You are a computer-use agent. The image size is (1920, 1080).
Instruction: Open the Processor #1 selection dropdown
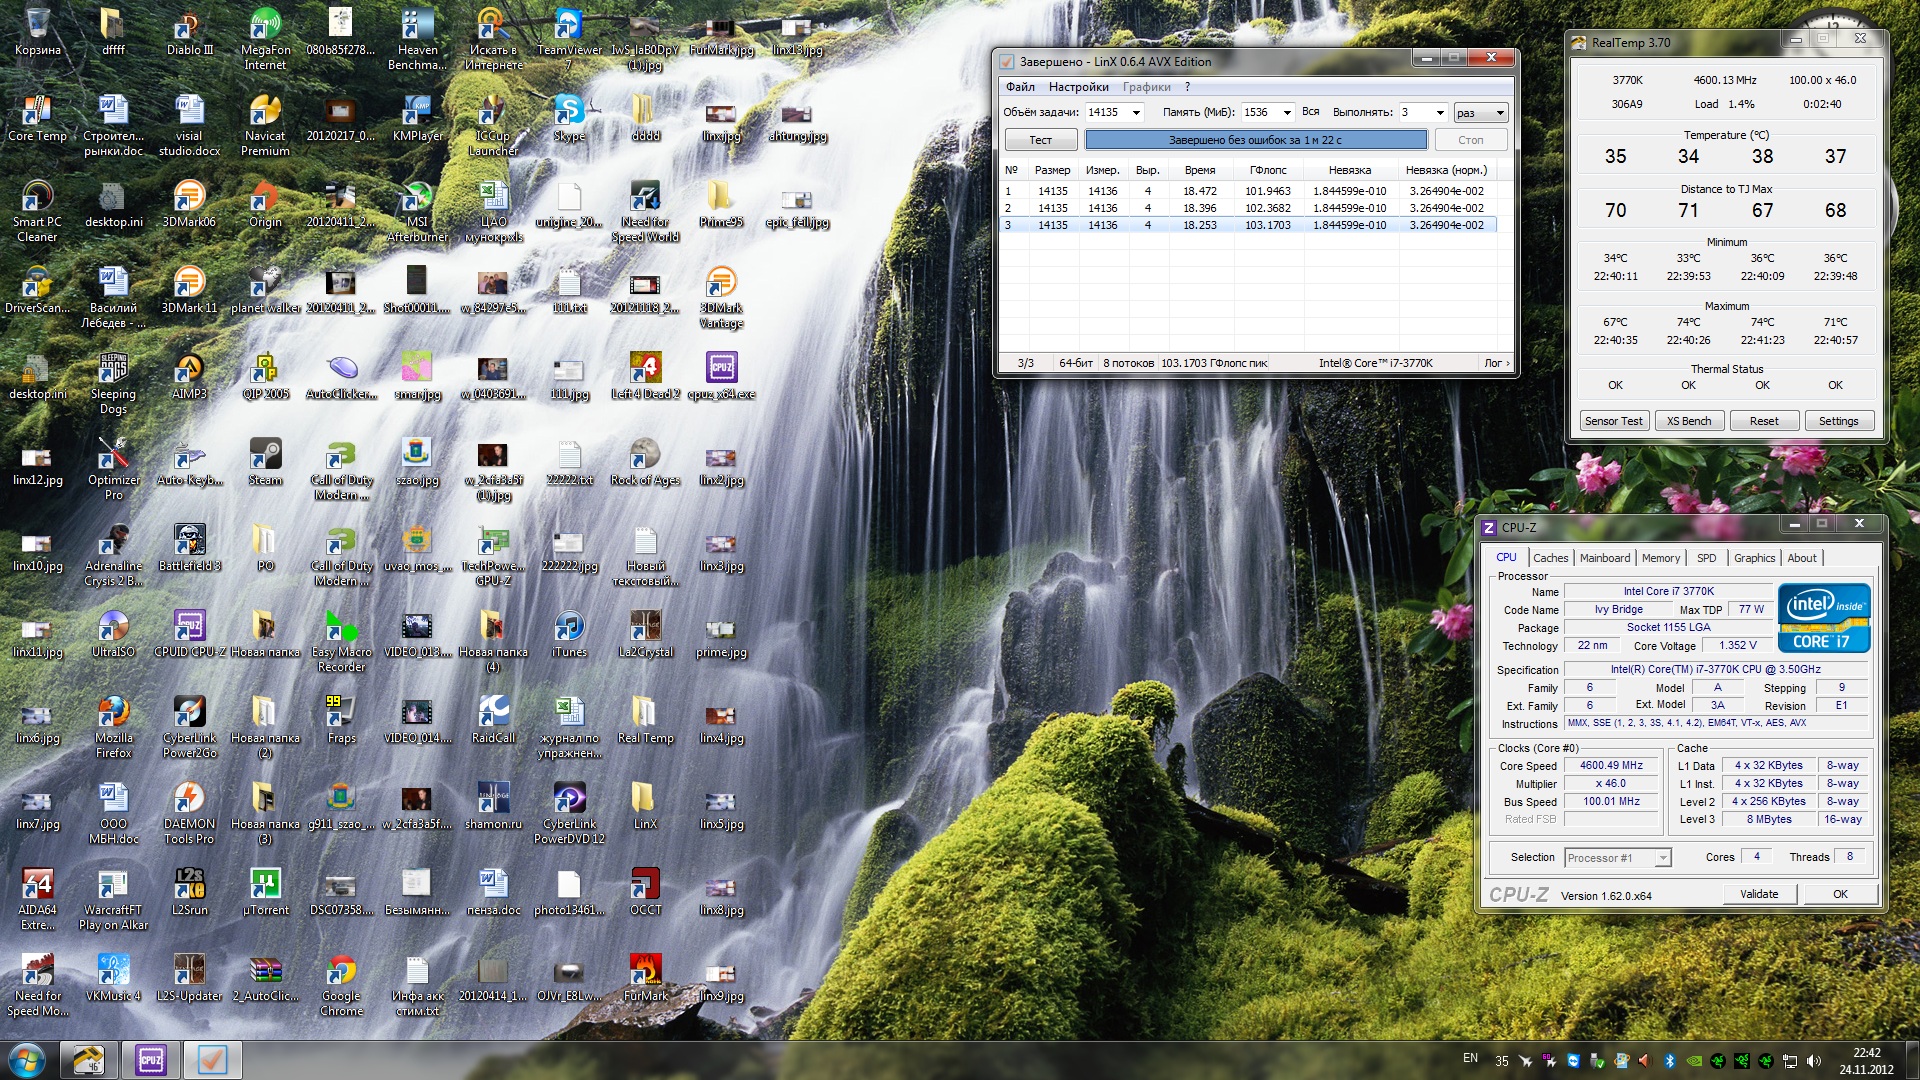pyautogui.click(x=1662, y=858)
